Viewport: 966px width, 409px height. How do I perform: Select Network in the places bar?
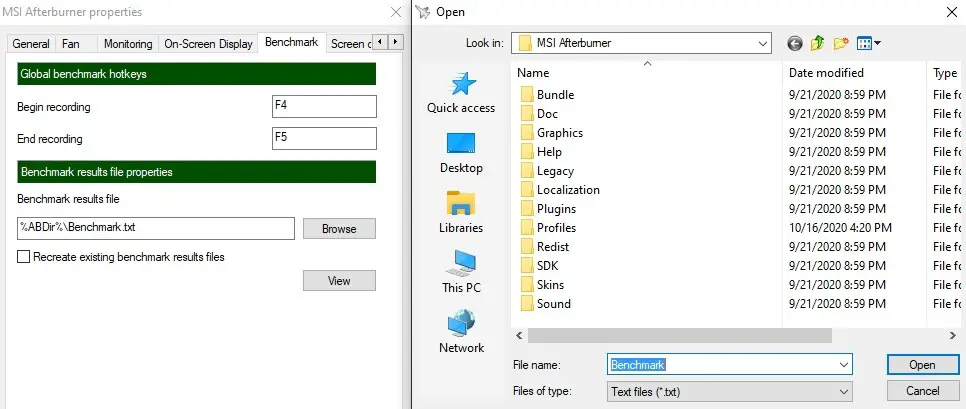pyautogui.click(x=461, y=331)
